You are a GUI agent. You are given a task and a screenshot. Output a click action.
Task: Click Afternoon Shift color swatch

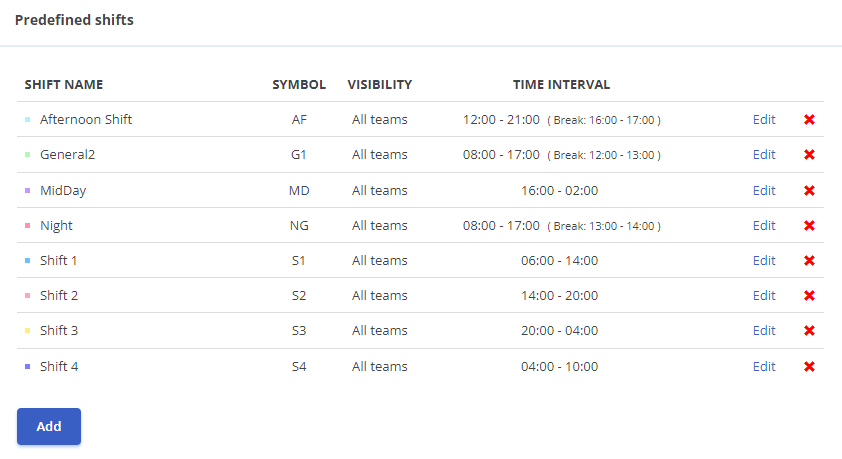[x=27, y=120]
